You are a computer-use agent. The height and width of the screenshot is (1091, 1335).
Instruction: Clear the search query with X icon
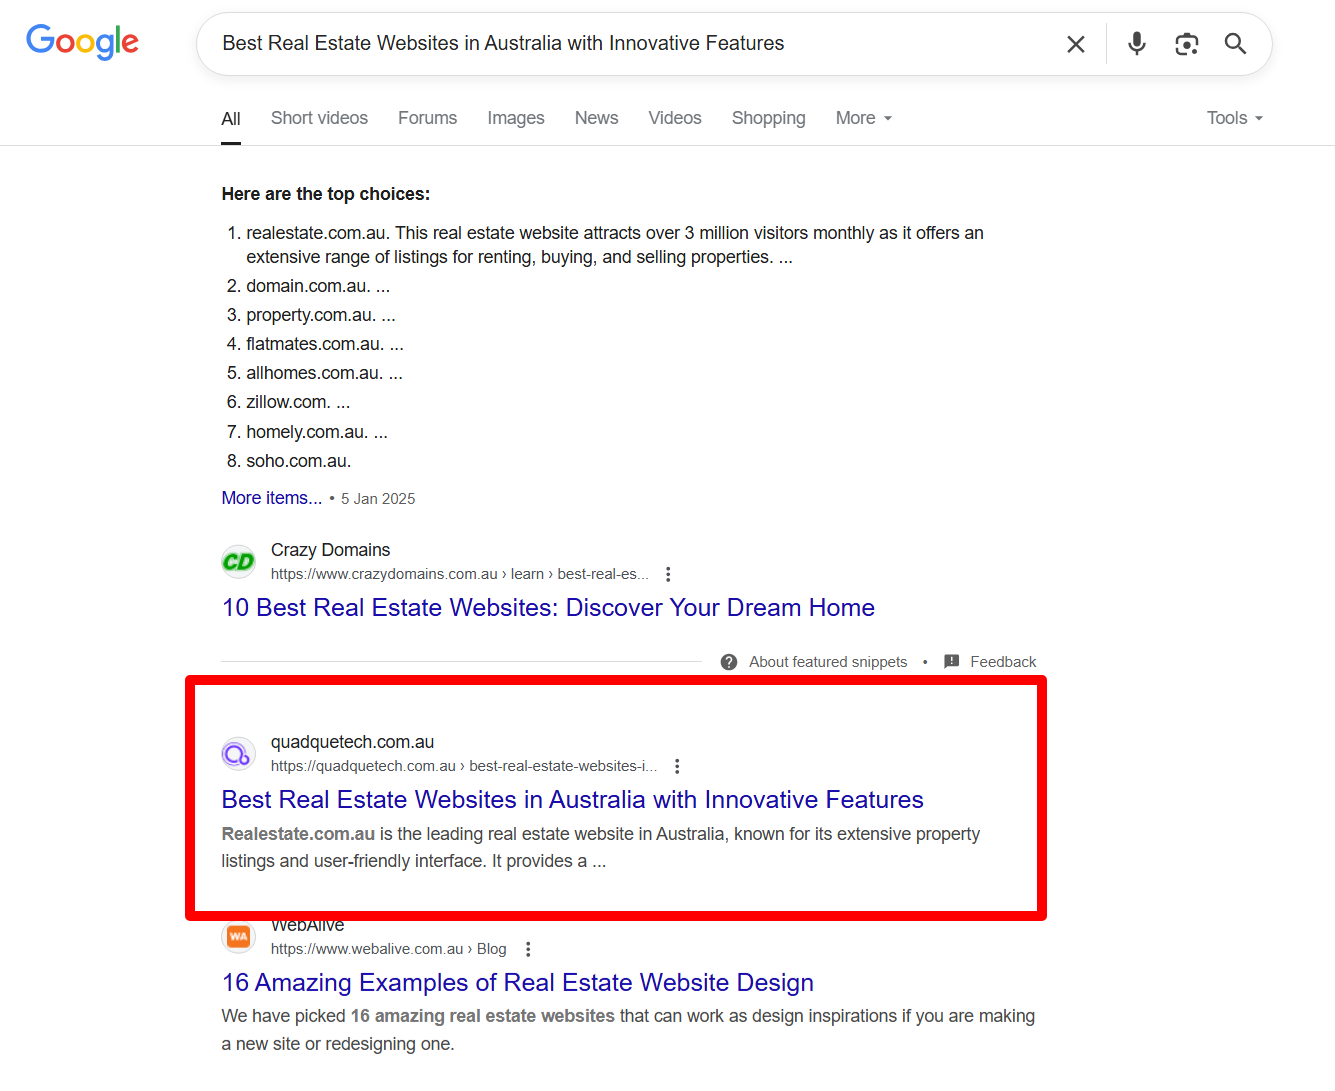[x=1075, y=44]
